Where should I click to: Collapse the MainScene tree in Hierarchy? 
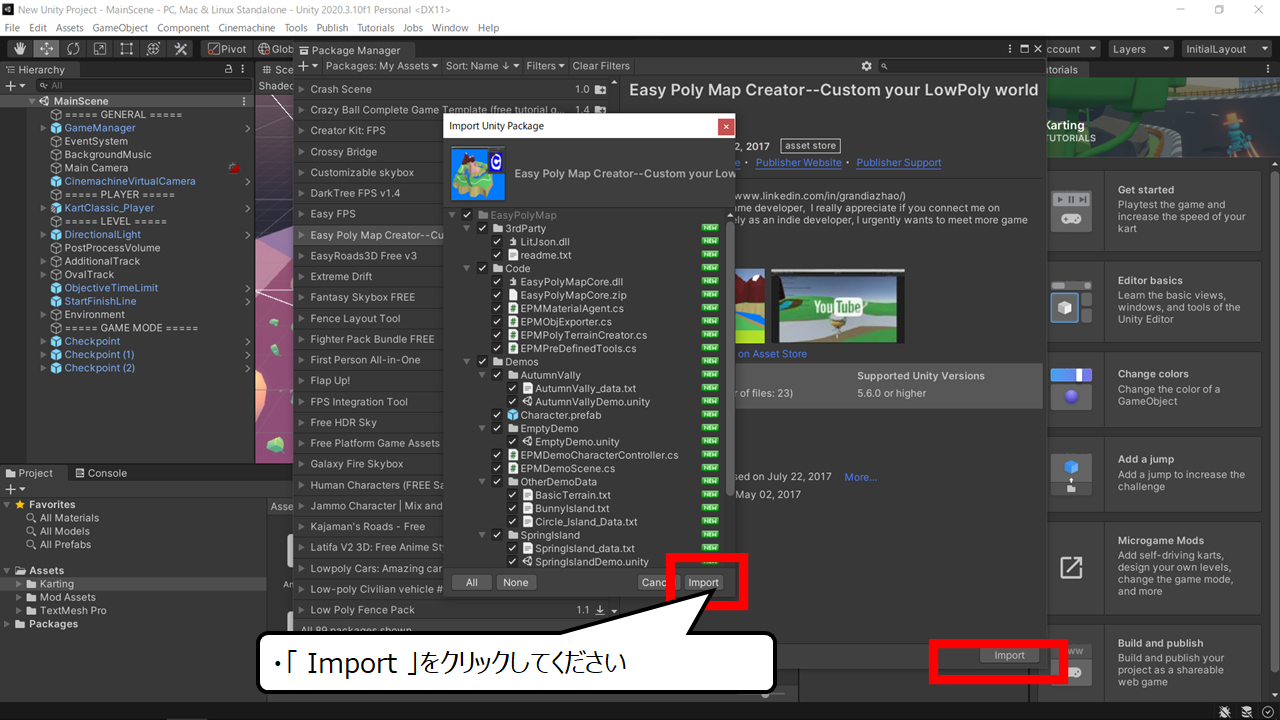point(32,102)
